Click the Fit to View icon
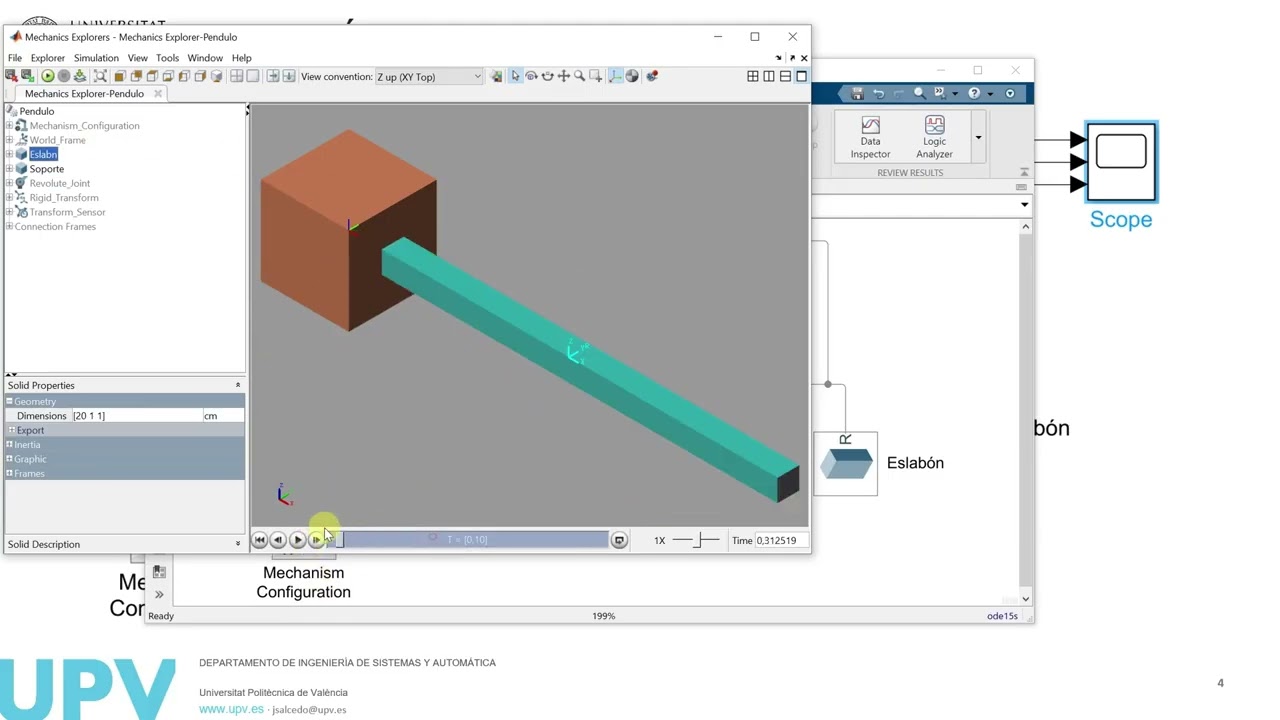The image size is (1280, 720). pyautogui.click(x=100, y=76)
